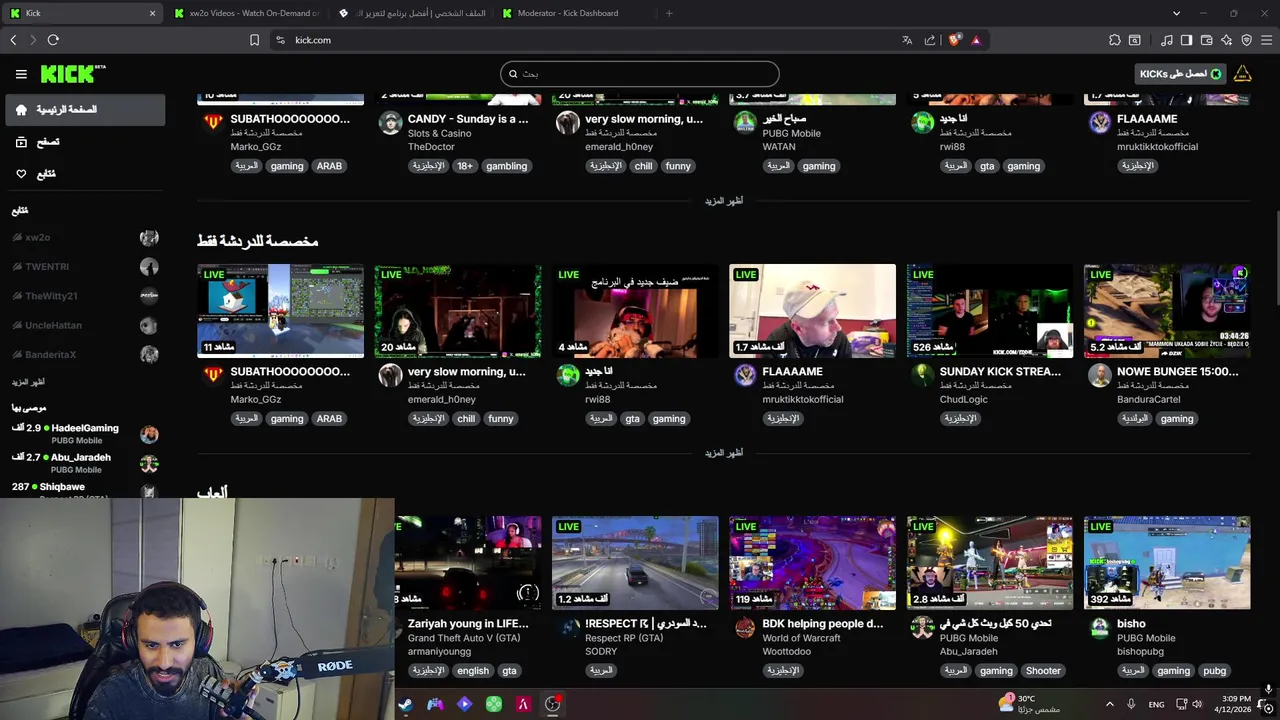Image resolution: width=1280 pixels, height=720 pixels.
Task: Expand show more under chat-only section
Action: coord(723,453)
